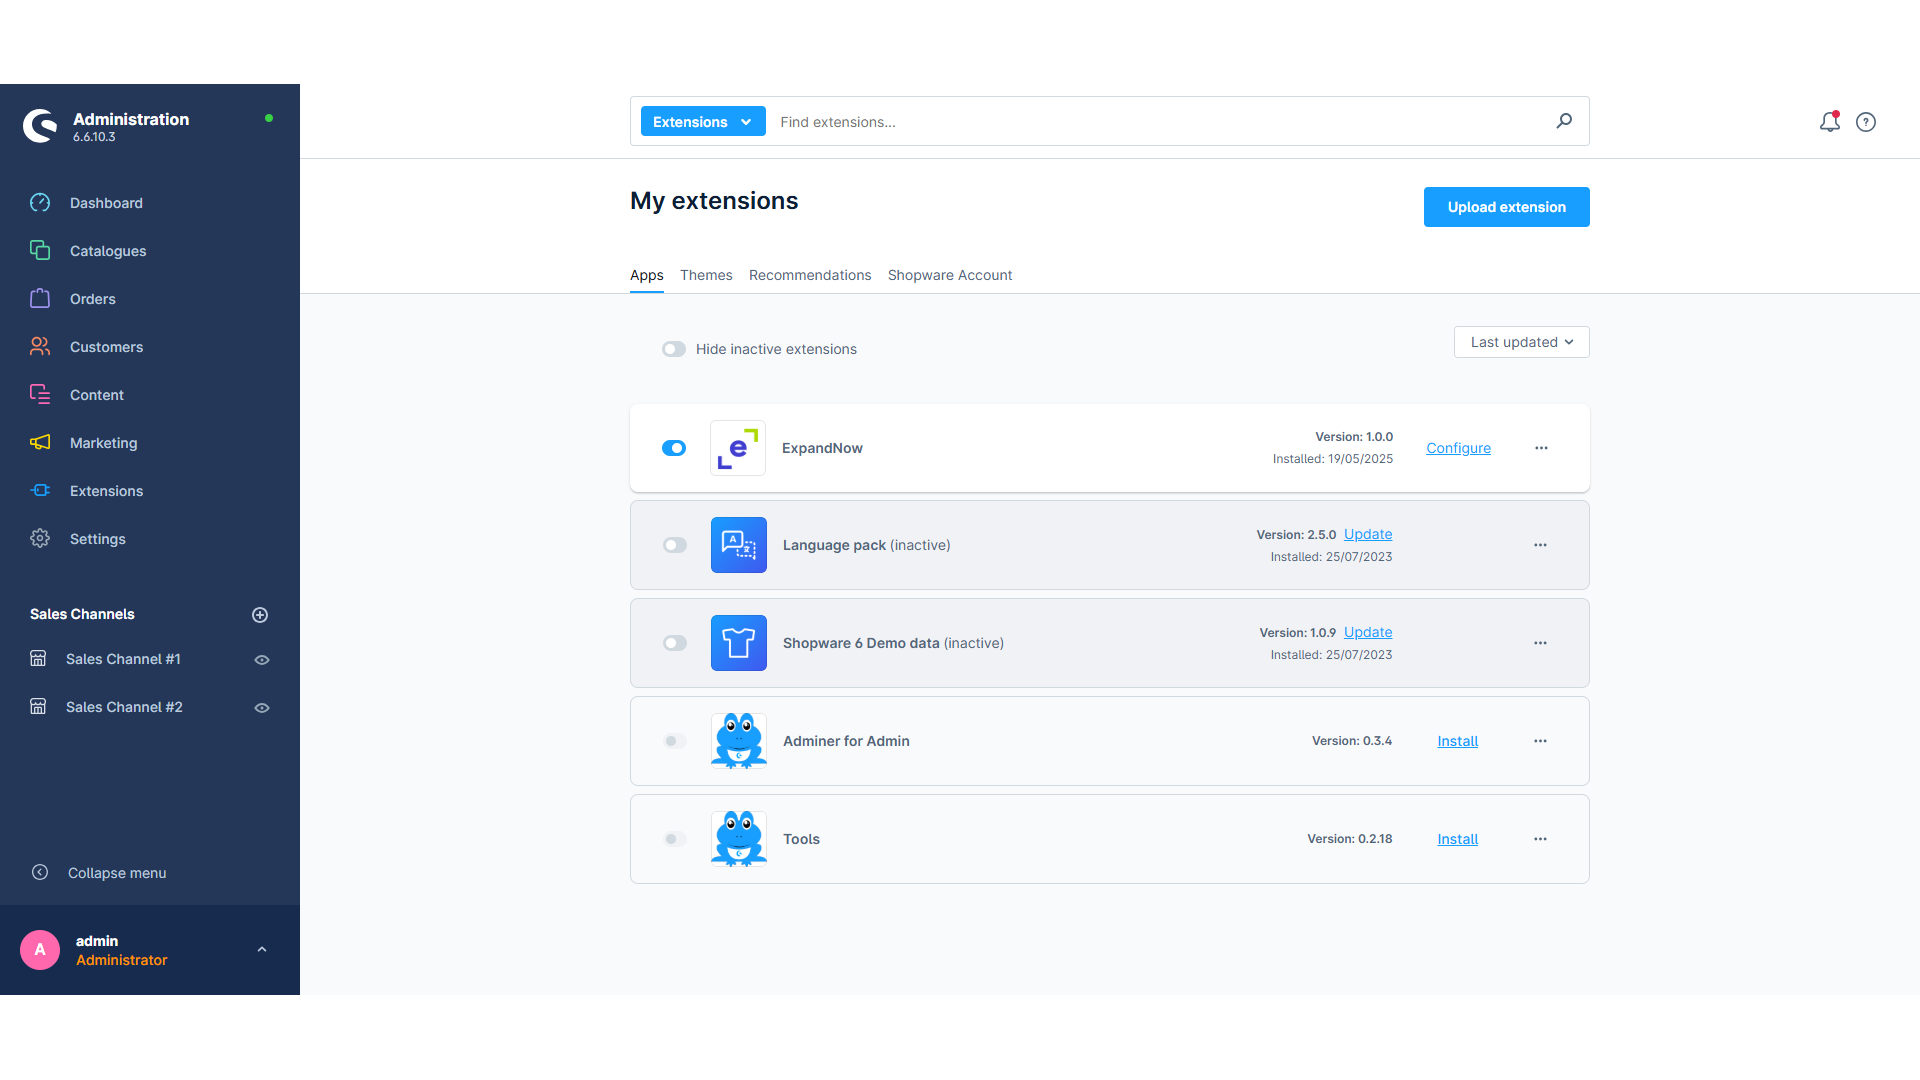Click the Adminer for Admin name

[846, 741]
